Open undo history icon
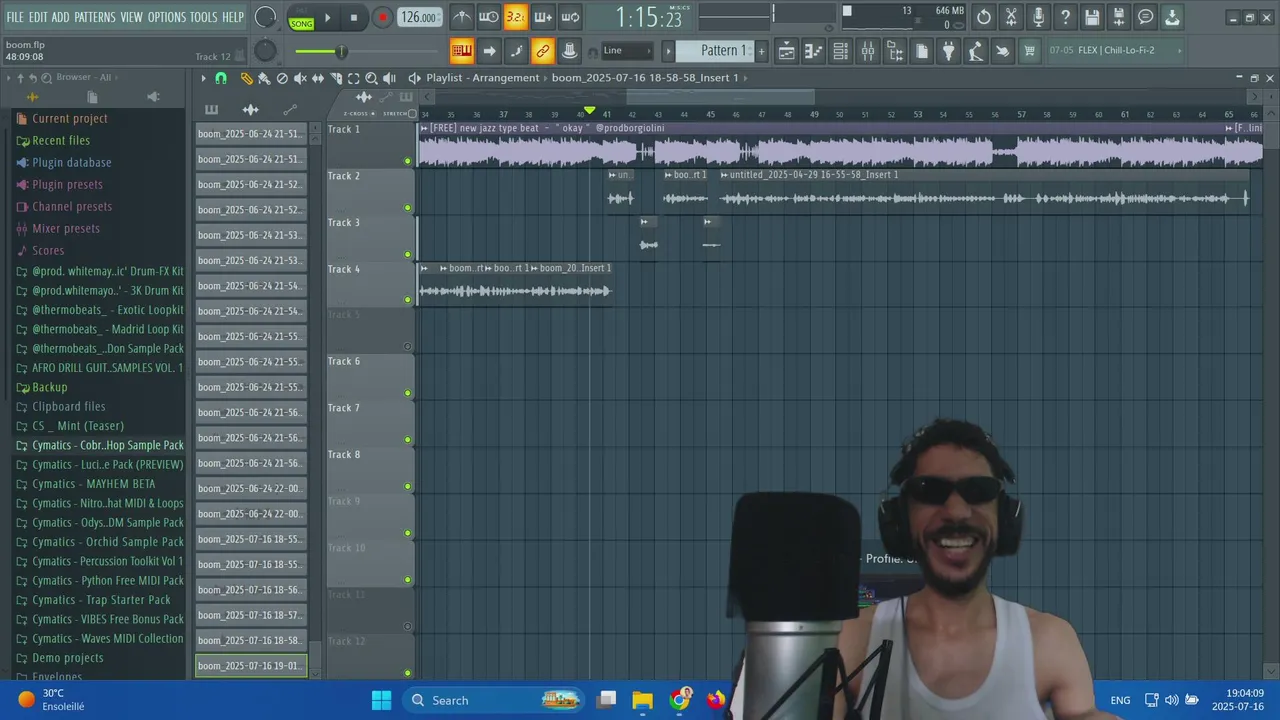The width and height of the screenshot is (1280, 720). (984, 17)
